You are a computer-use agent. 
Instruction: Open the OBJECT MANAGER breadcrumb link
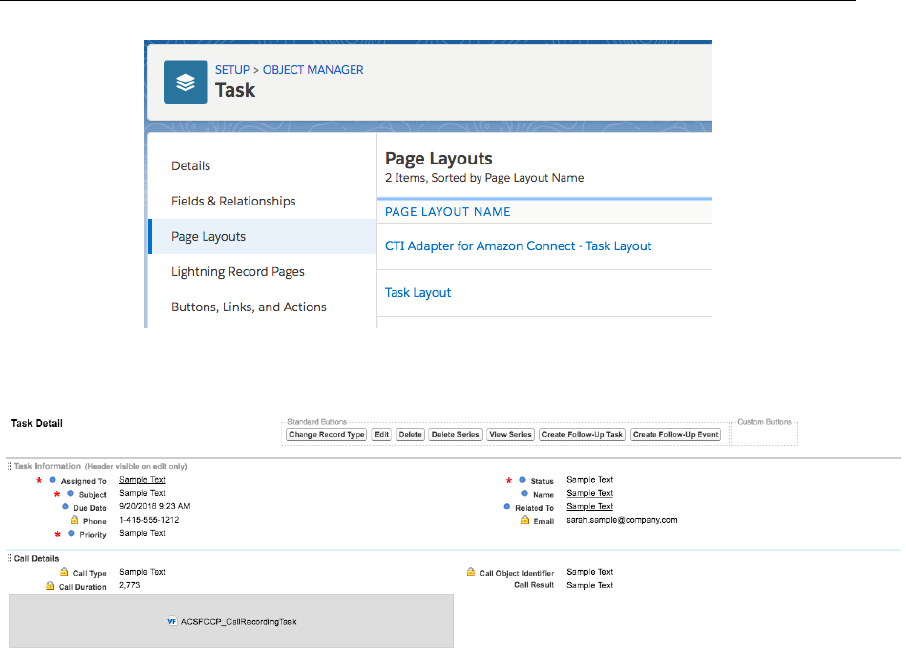click(x=313, y=70)
